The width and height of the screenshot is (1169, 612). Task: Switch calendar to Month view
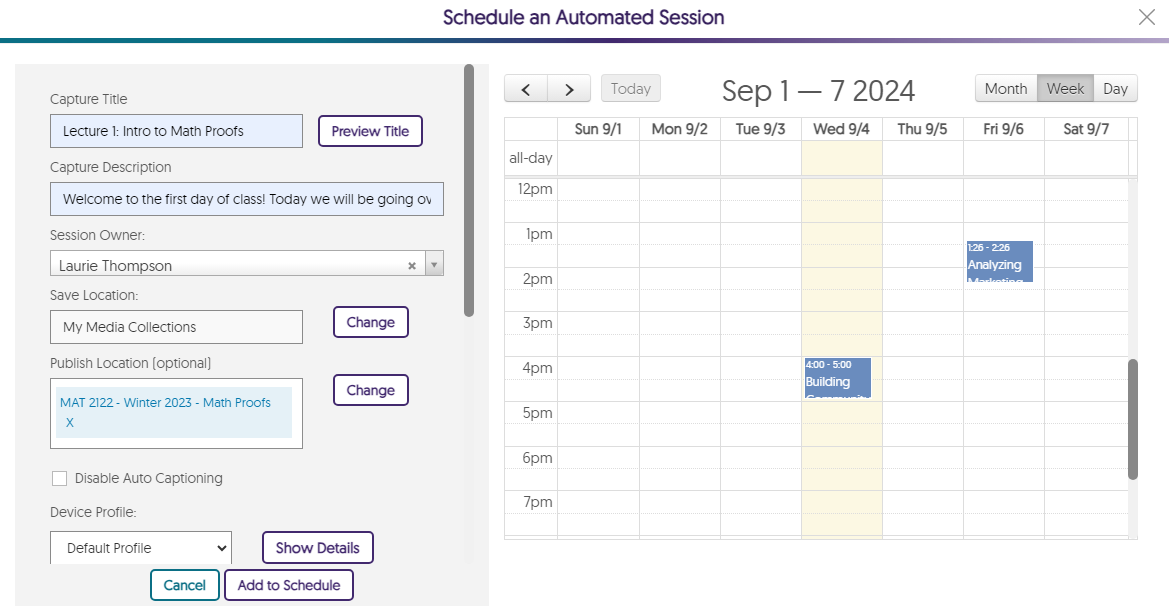pos(1005,88)
